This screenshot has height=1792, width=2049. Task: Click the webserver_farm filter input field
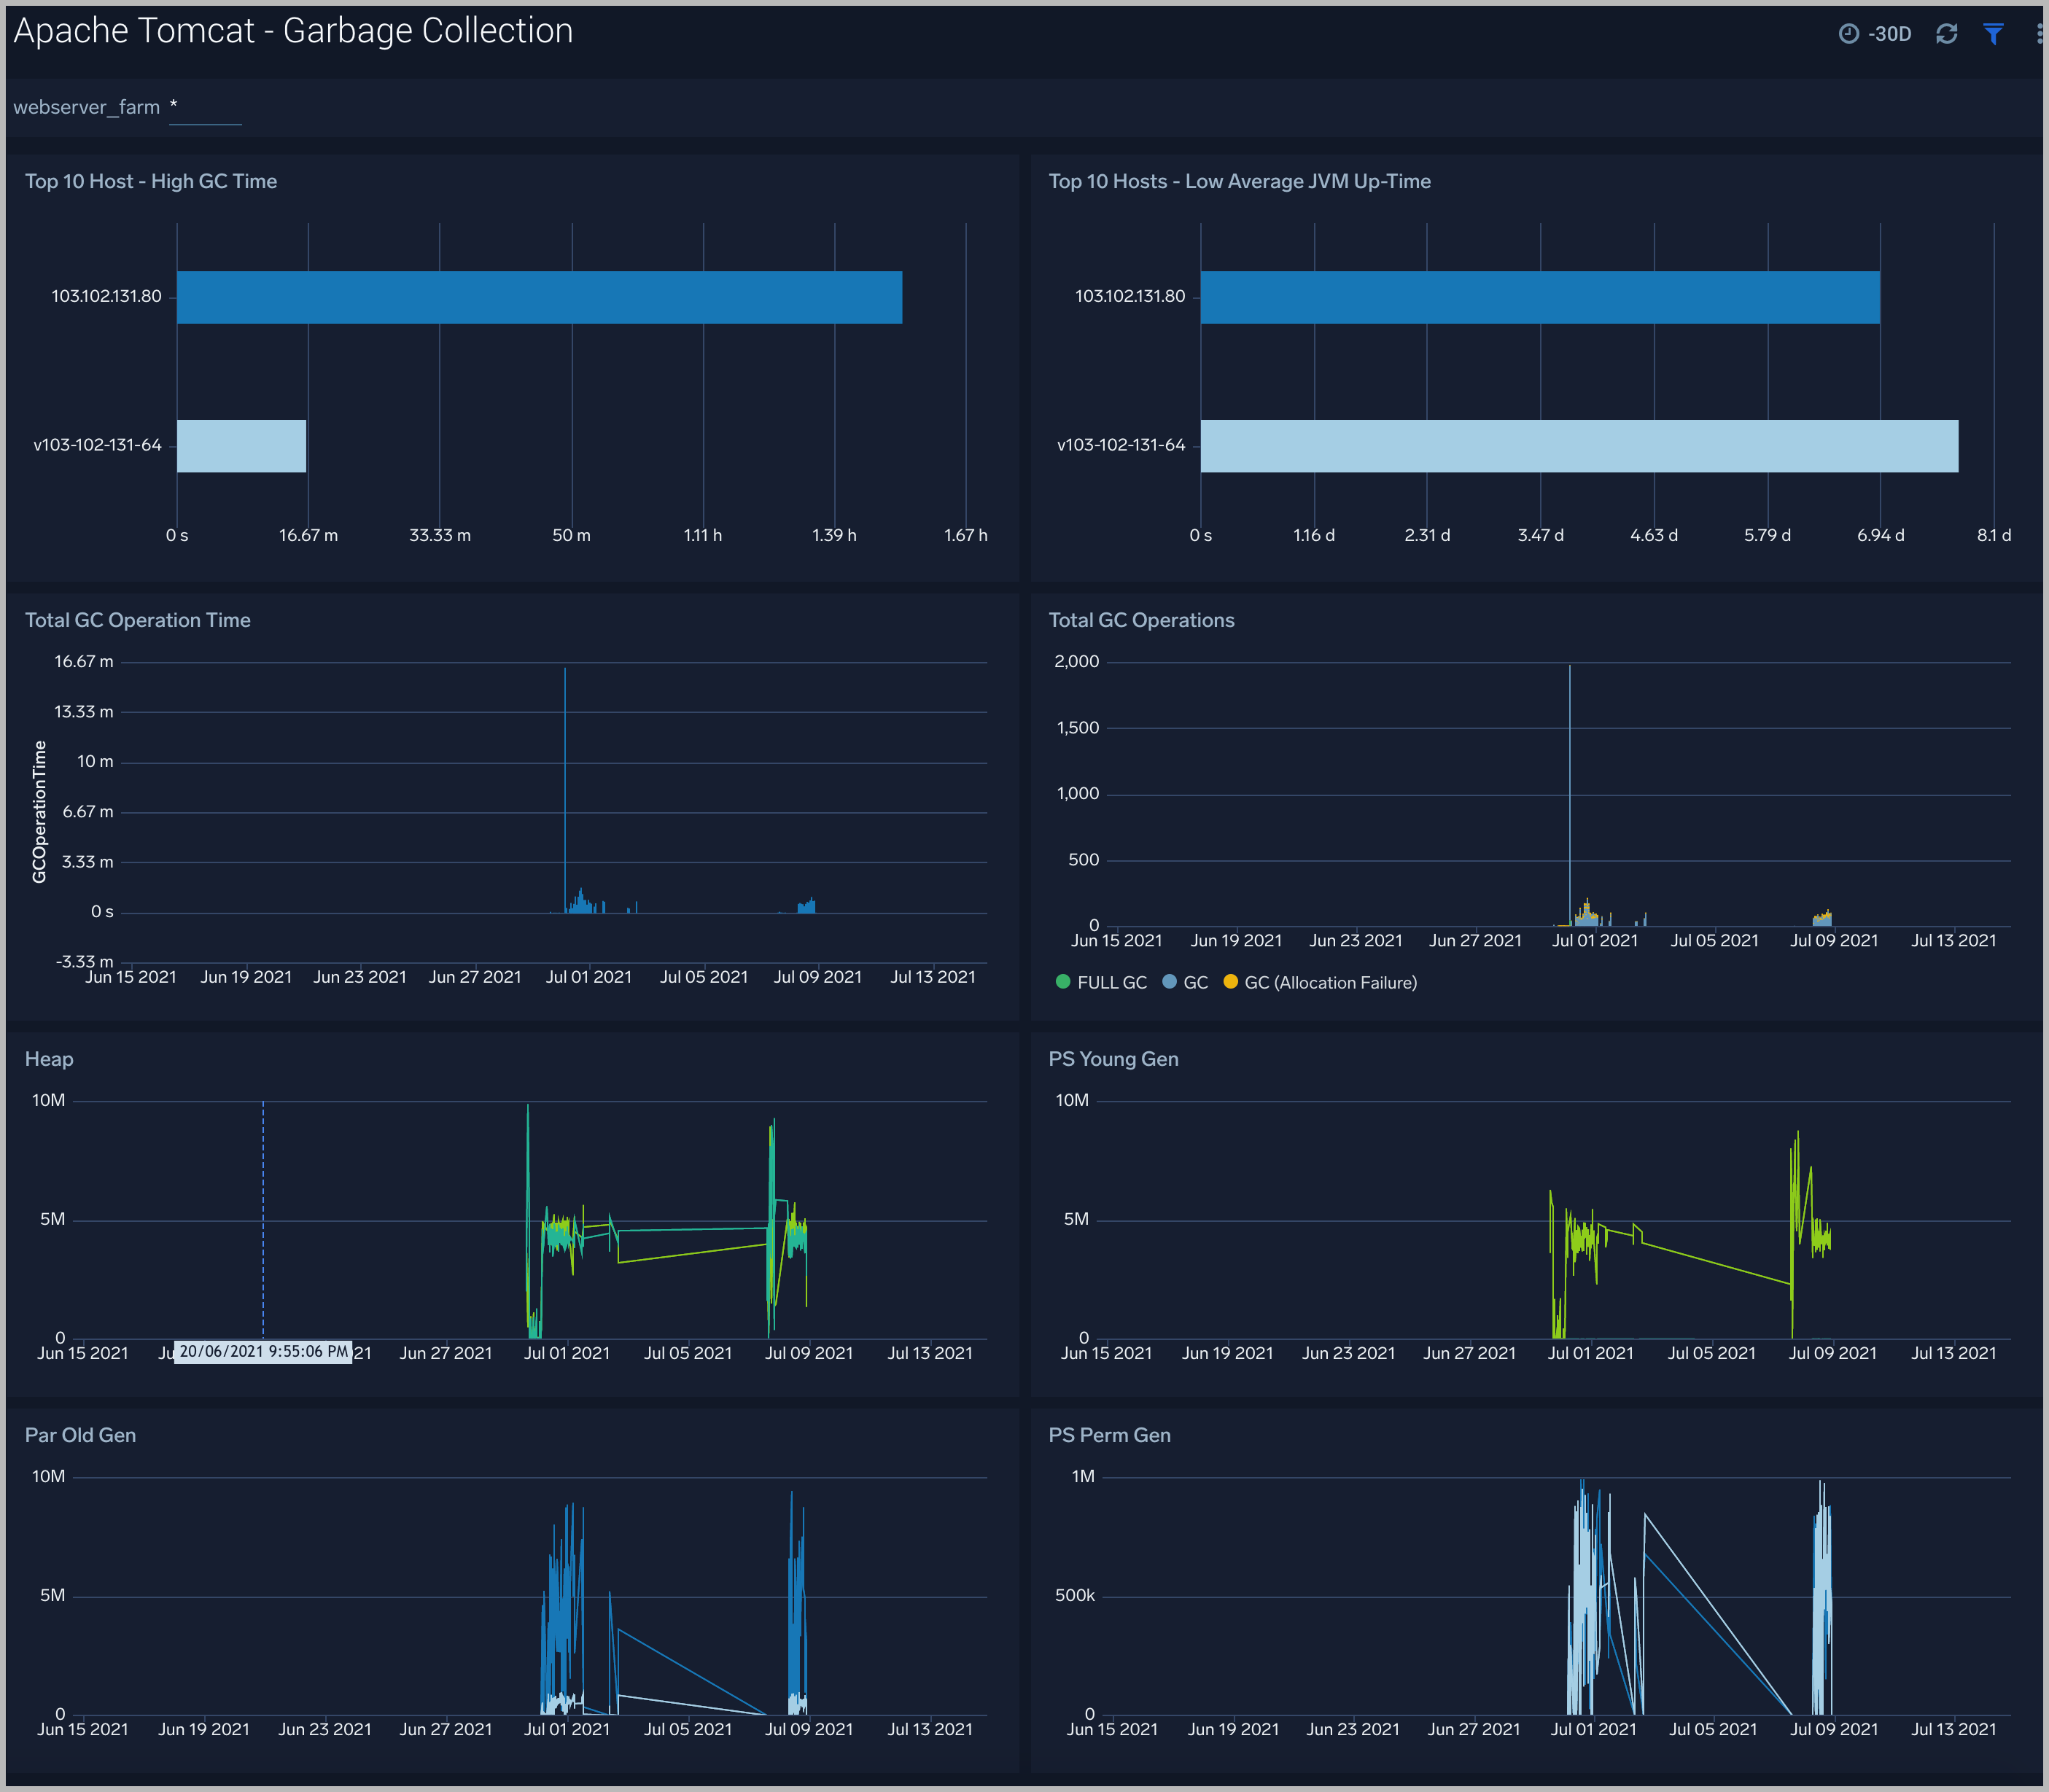click(x=205, y=108)
